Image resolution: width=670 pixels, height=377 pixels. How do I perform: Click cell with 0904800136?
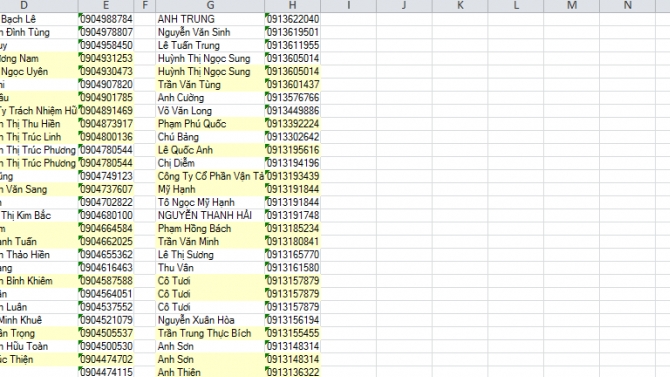(x=106, y=137)
